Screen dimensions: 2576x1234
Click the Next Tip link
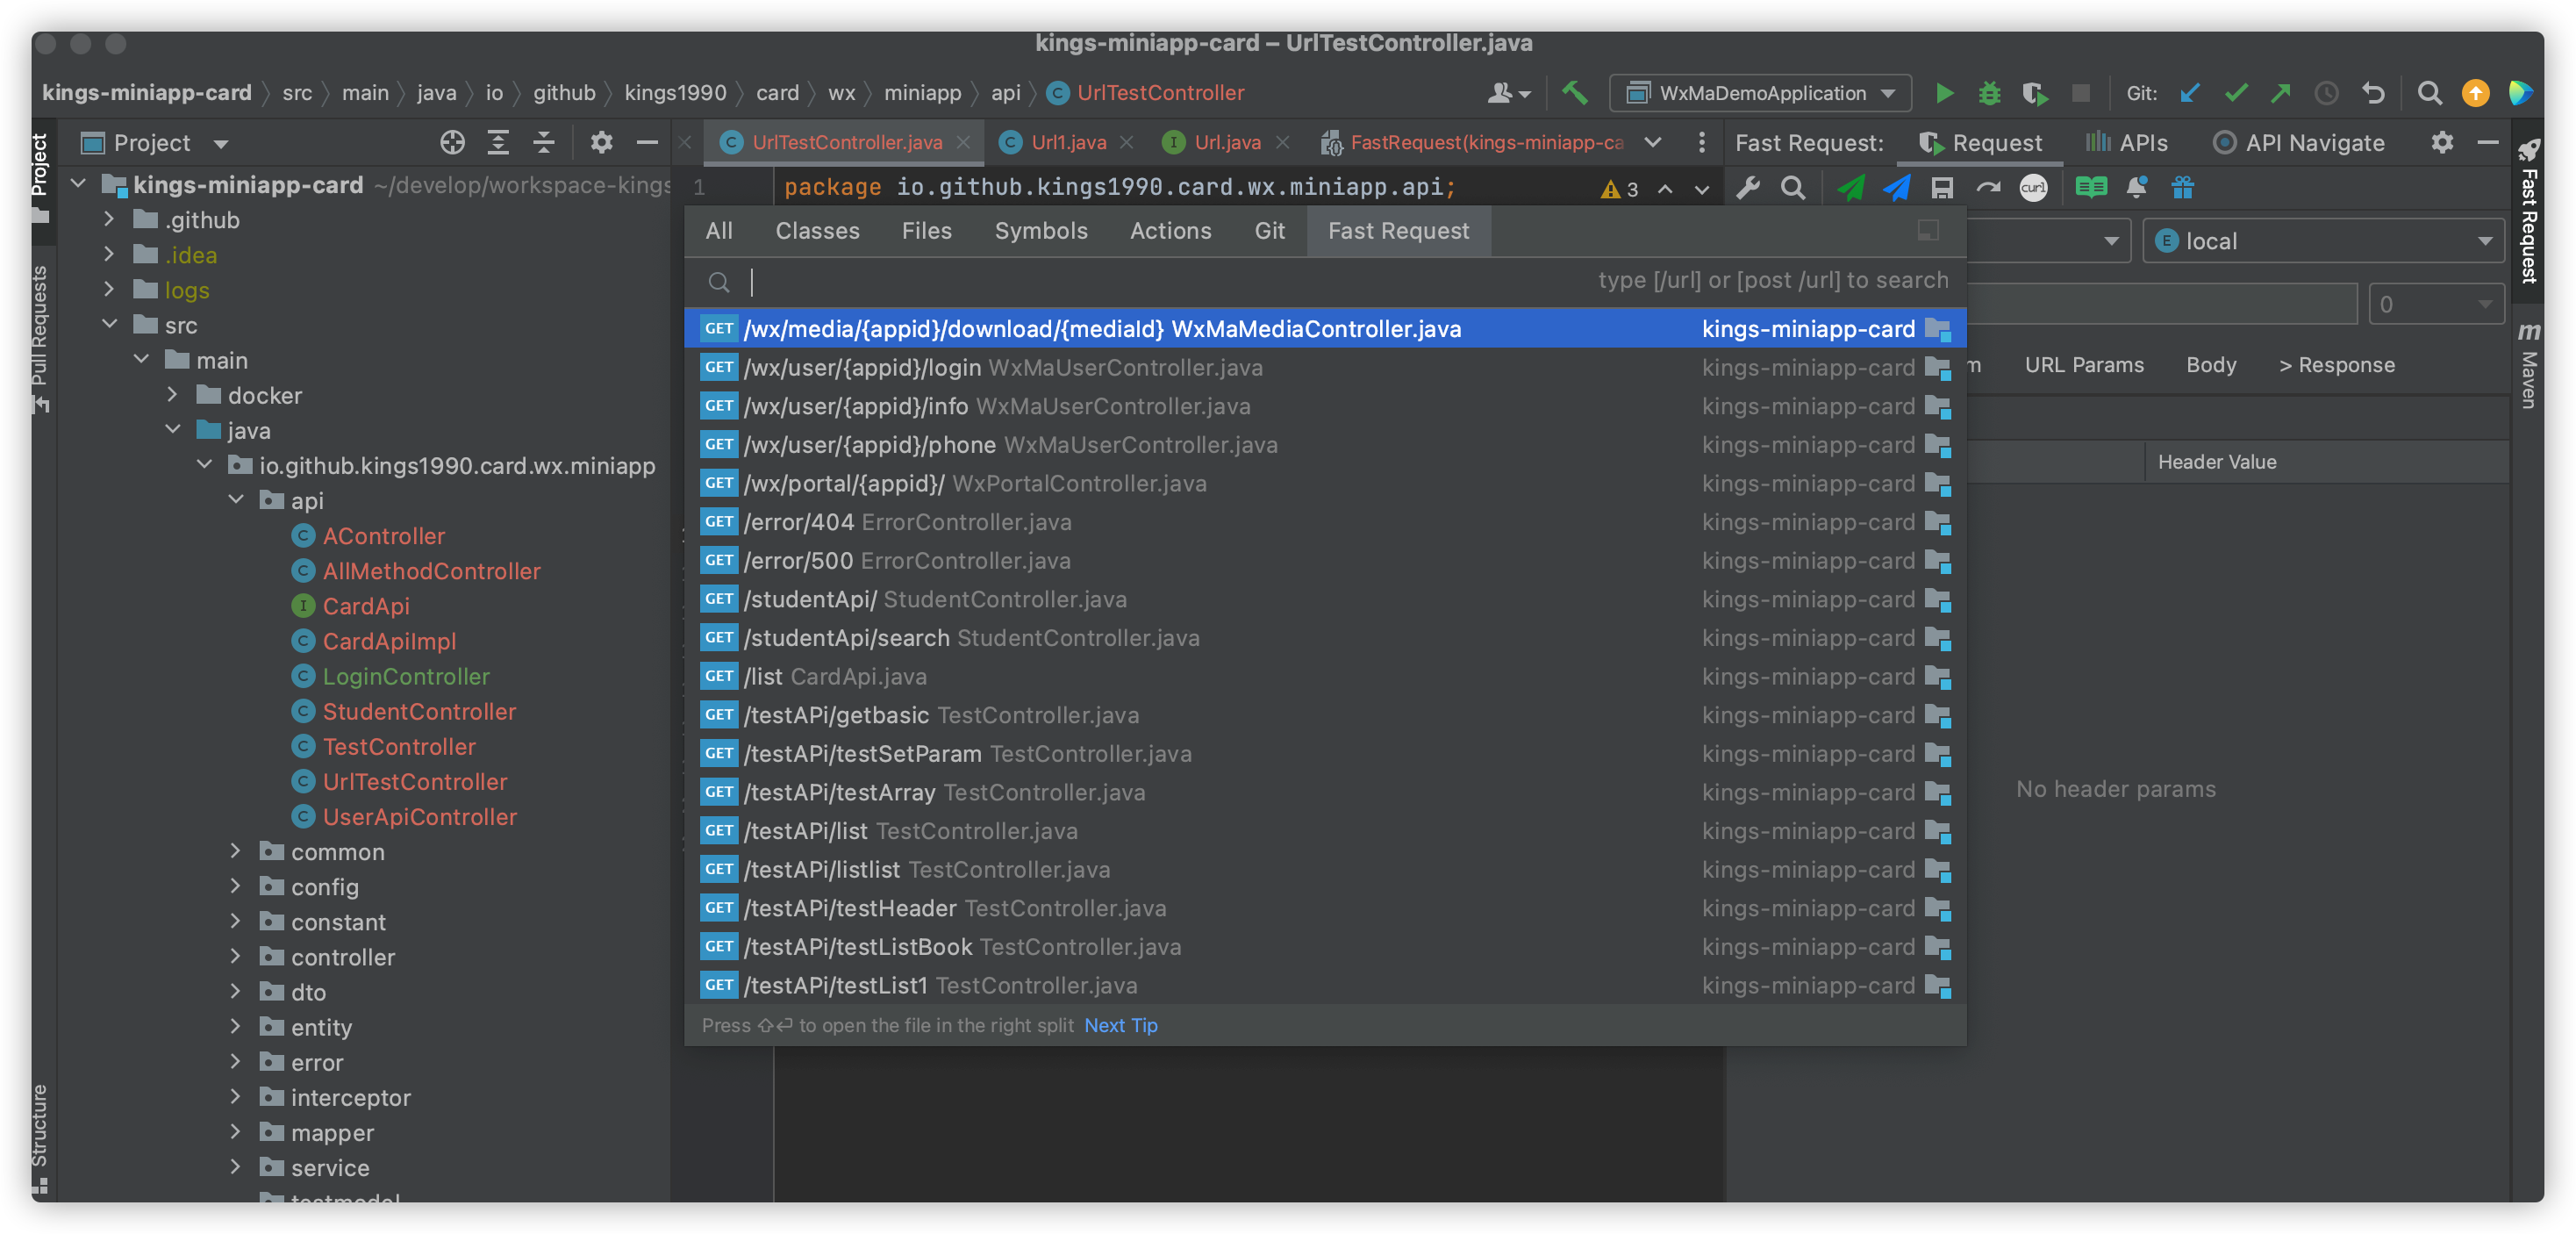1120,1025
